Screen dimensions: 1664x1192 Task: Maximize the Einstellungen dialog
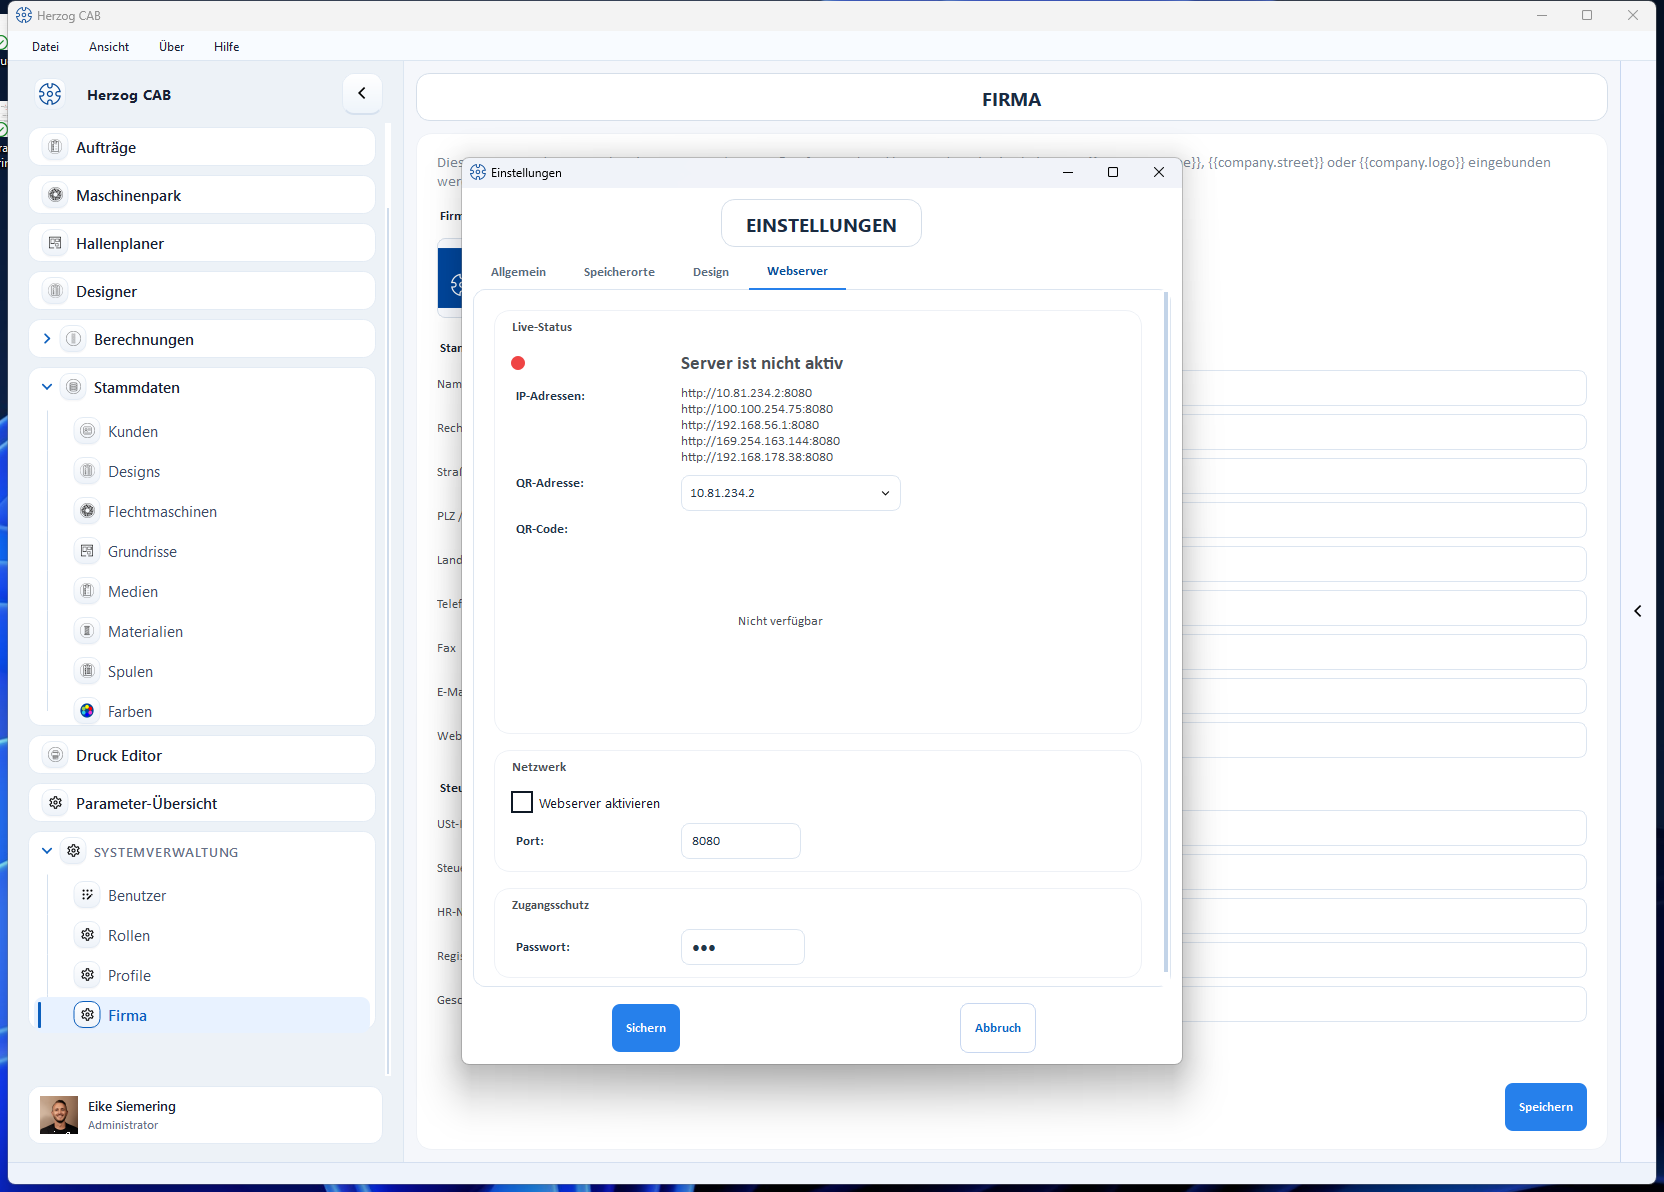(x=1113, y=172)
